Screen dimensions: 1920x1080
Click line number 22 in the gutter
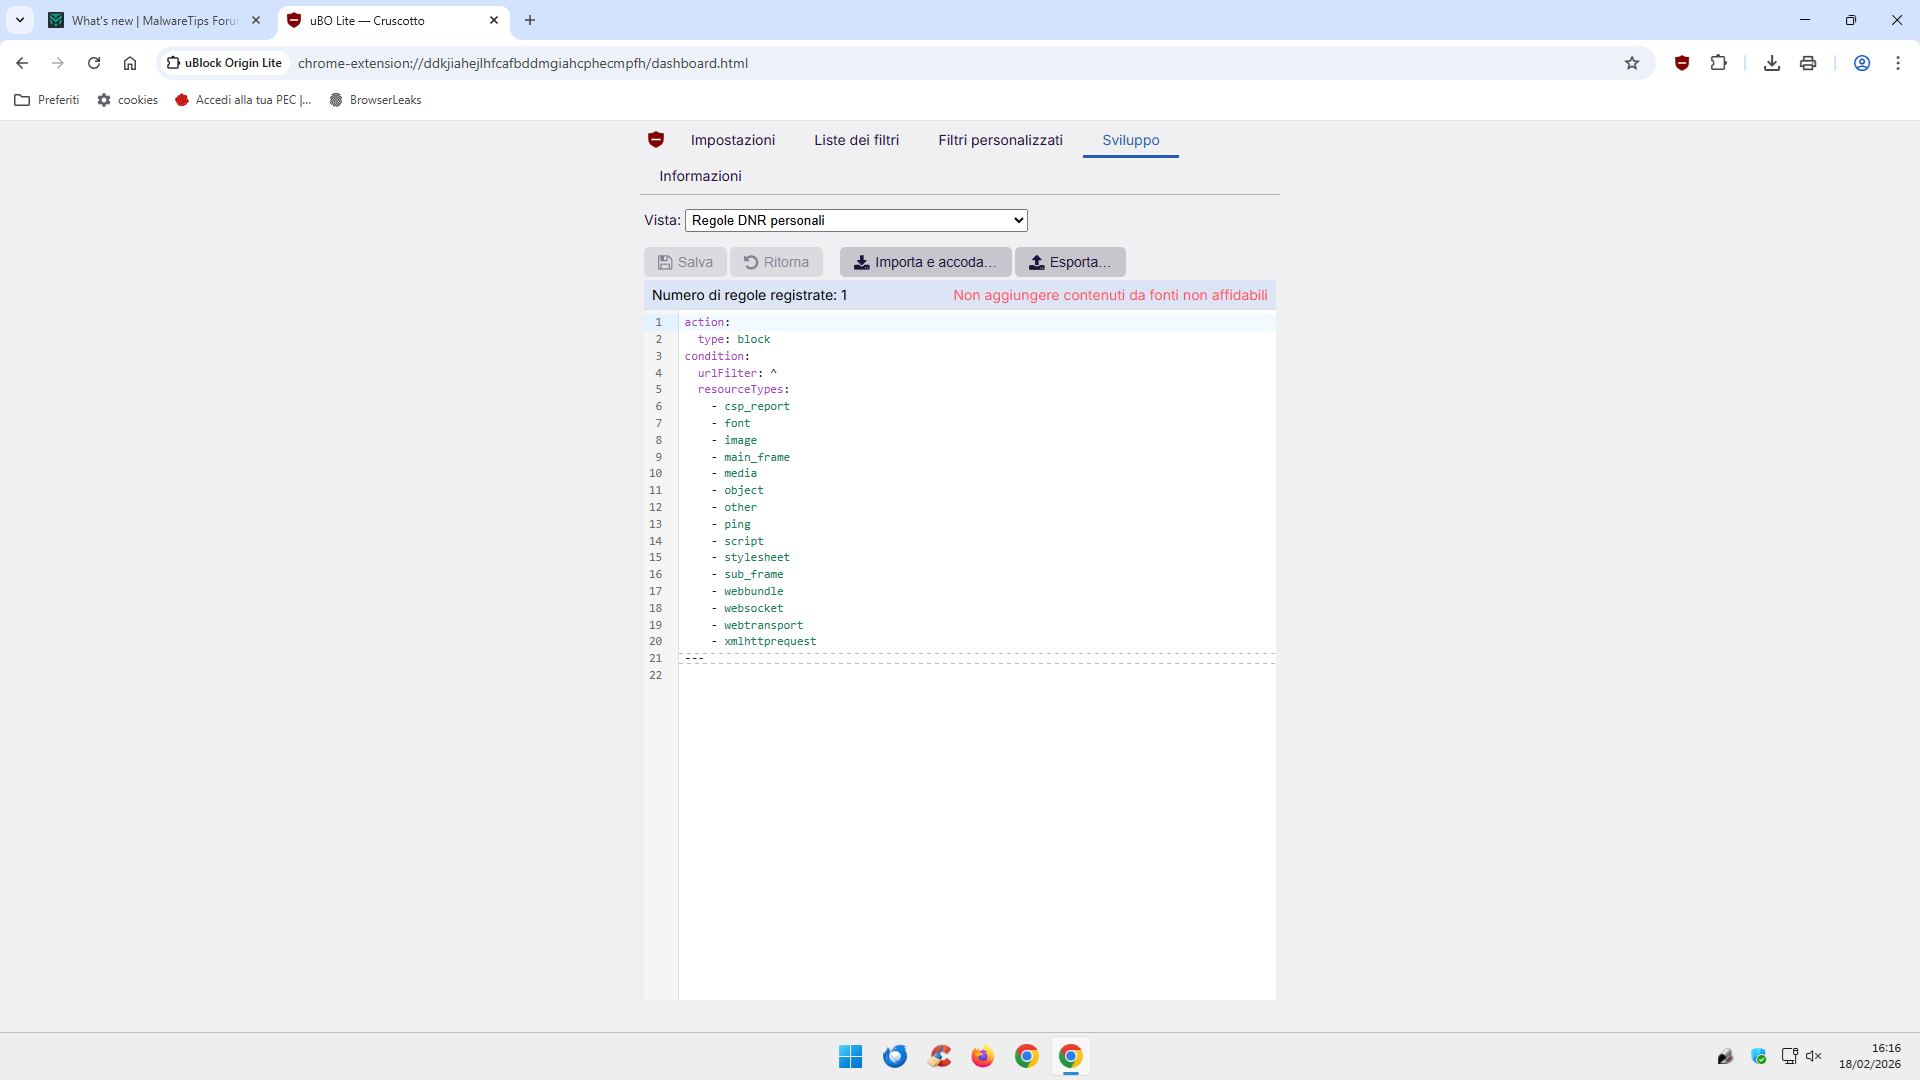[656, 676]
